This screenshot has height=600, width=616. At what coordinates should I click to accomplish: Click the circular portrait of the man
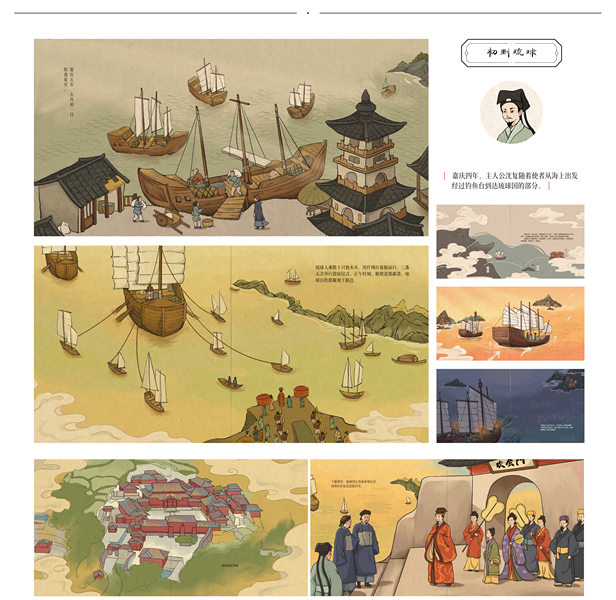tap(511, 112)
